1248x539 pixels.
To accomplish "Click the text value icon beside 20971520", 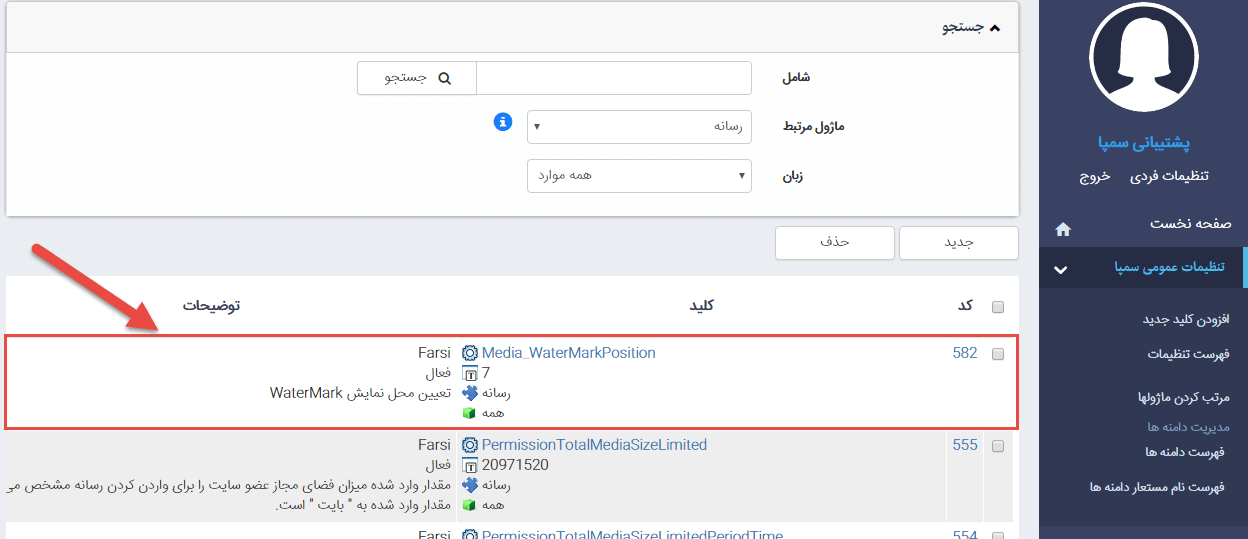I will click(469, 465).
